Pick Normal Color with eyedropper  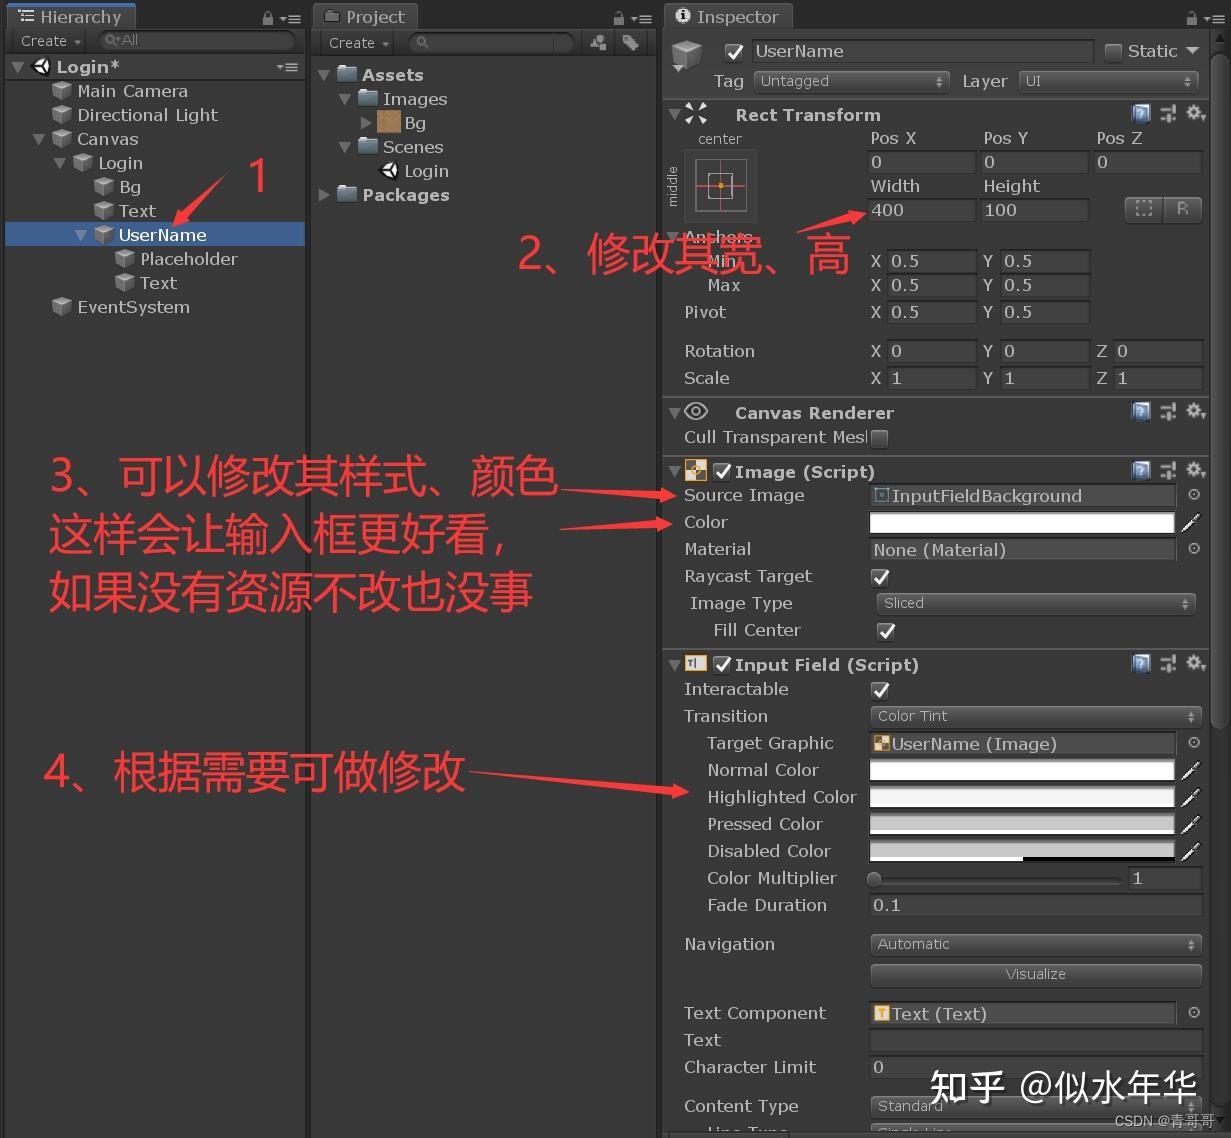(x=1190, y=770)
